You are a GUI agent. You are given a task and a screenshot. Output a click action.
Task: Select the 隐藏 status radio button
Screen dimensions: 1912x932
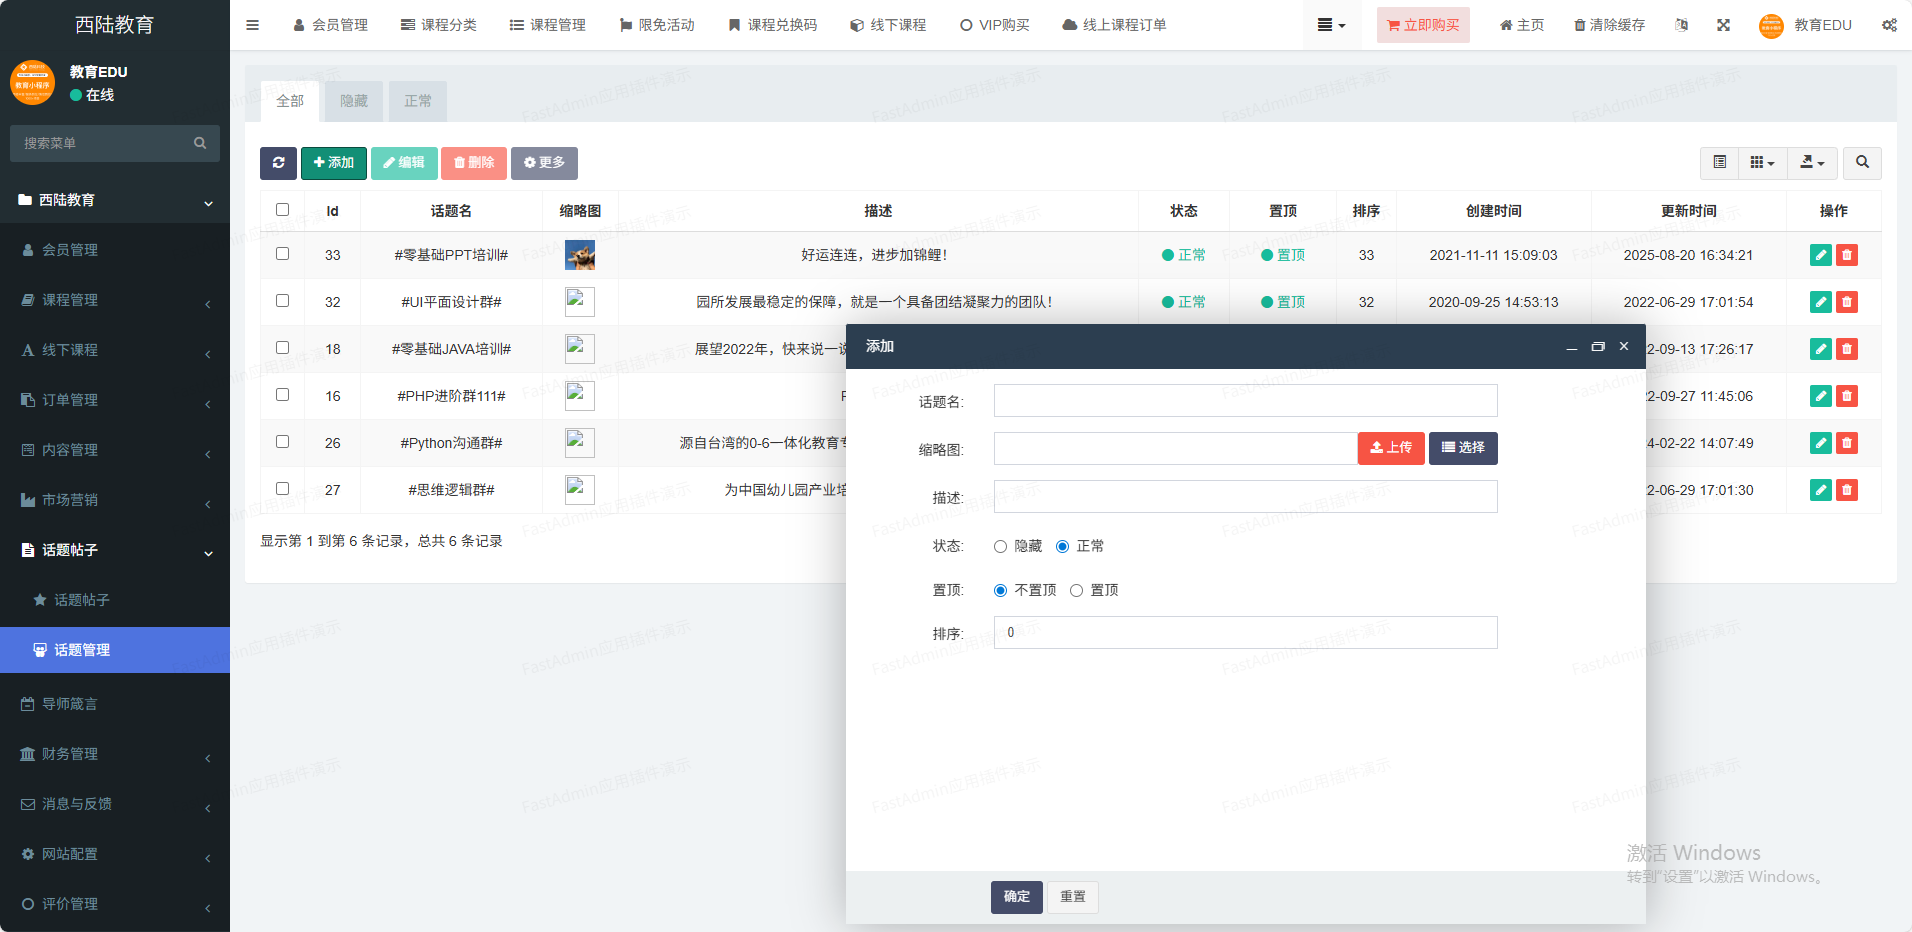[x=1000, y=546]
